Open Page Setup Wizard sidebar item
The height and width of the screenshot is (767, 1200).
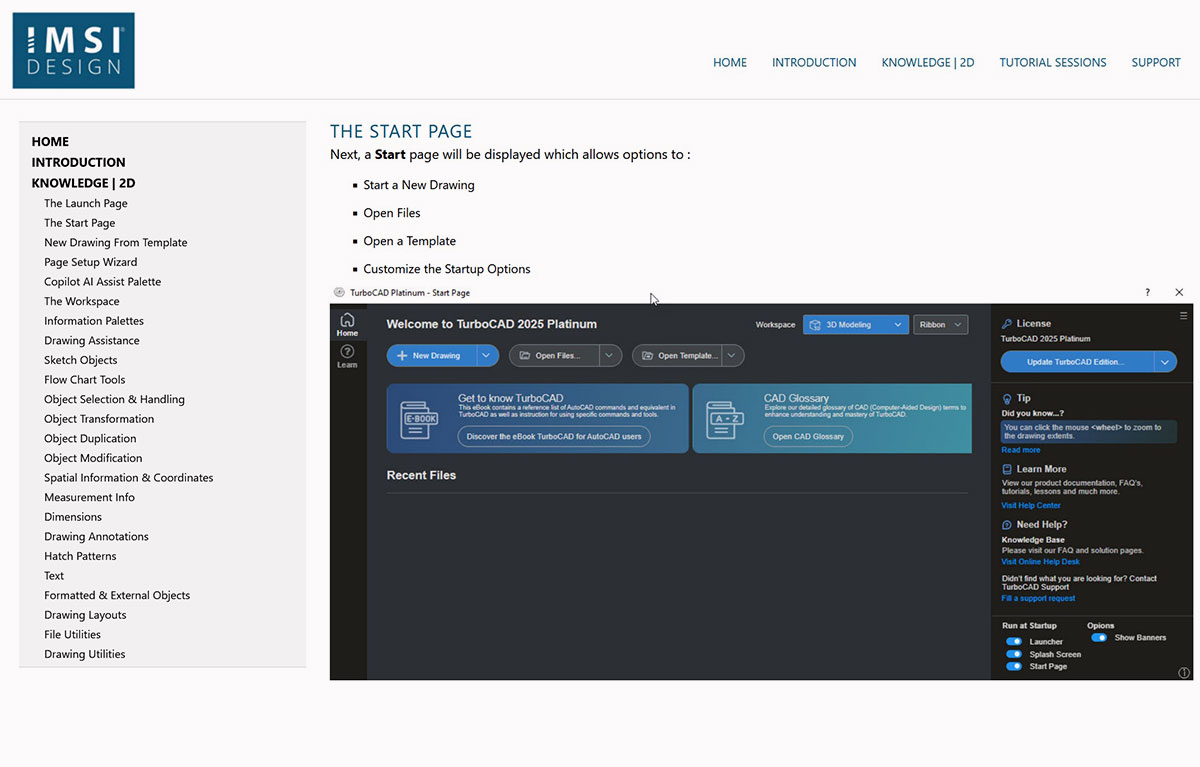(x=90, y=262)
